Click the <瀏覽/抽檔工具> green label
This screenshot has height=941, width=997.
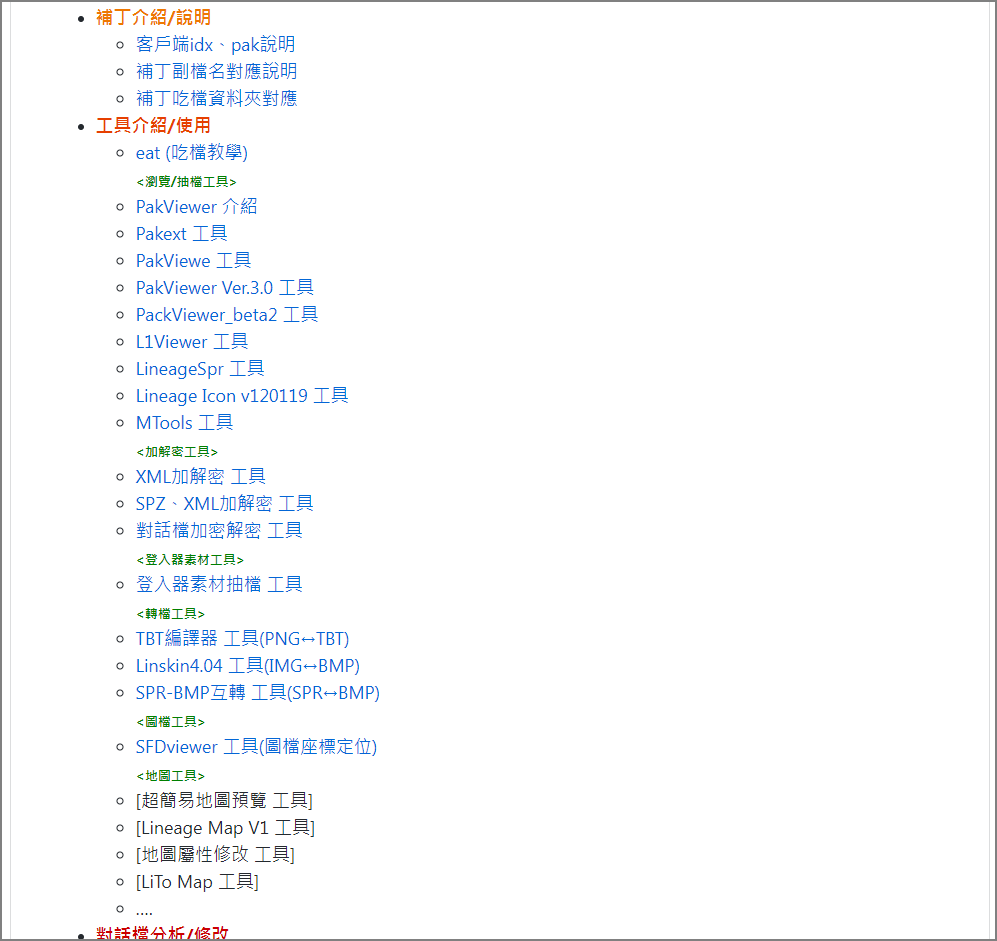186,182
